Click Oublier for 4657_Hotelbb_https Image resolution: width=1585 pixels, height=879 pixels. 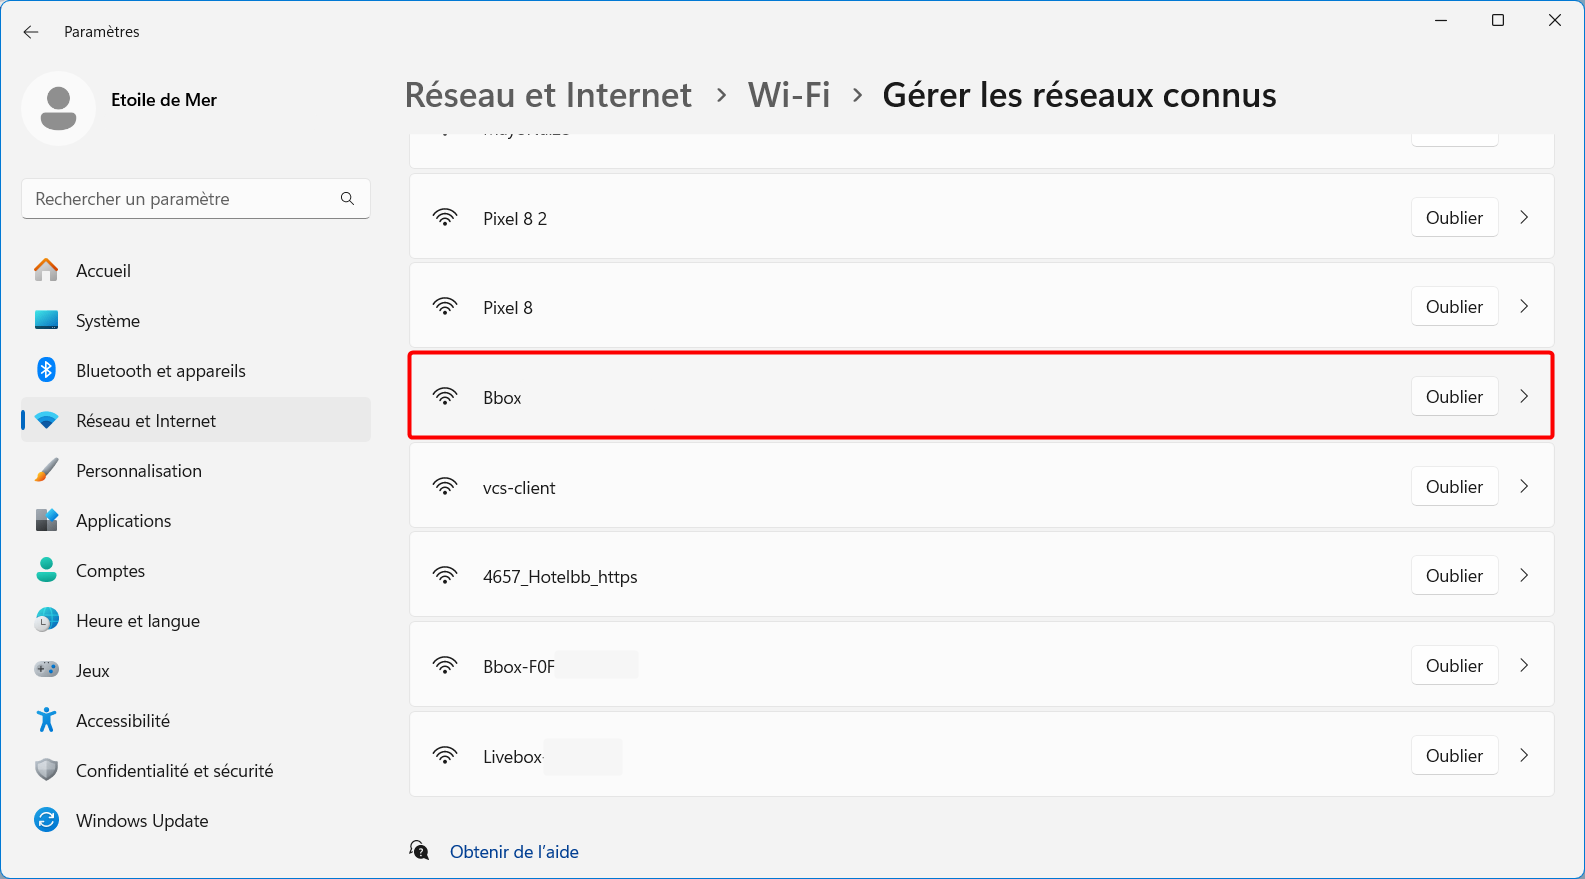[x=1454, y=575]
